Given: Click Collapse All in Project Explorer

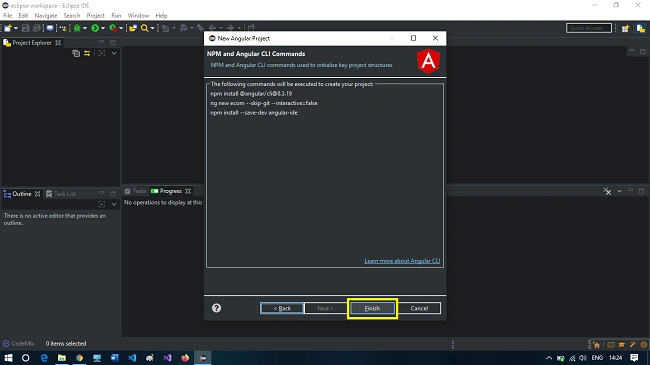Looking at the screenshot, I should pos(76,54).
